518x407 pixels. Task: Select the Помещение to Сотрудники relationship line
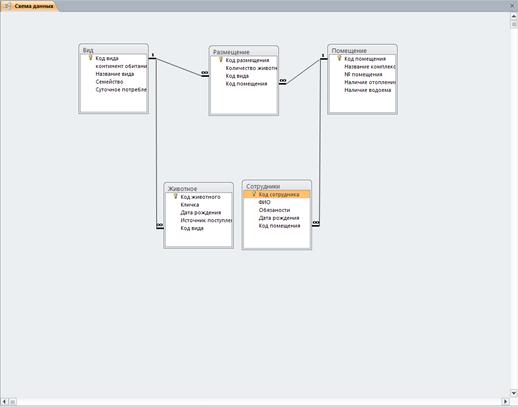[x=320, y=143]
